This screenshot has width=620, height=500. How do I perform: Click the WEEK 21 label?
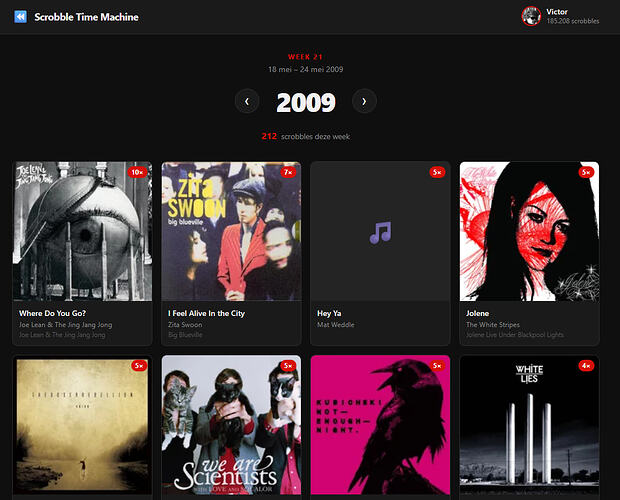[x=305, y=57]
